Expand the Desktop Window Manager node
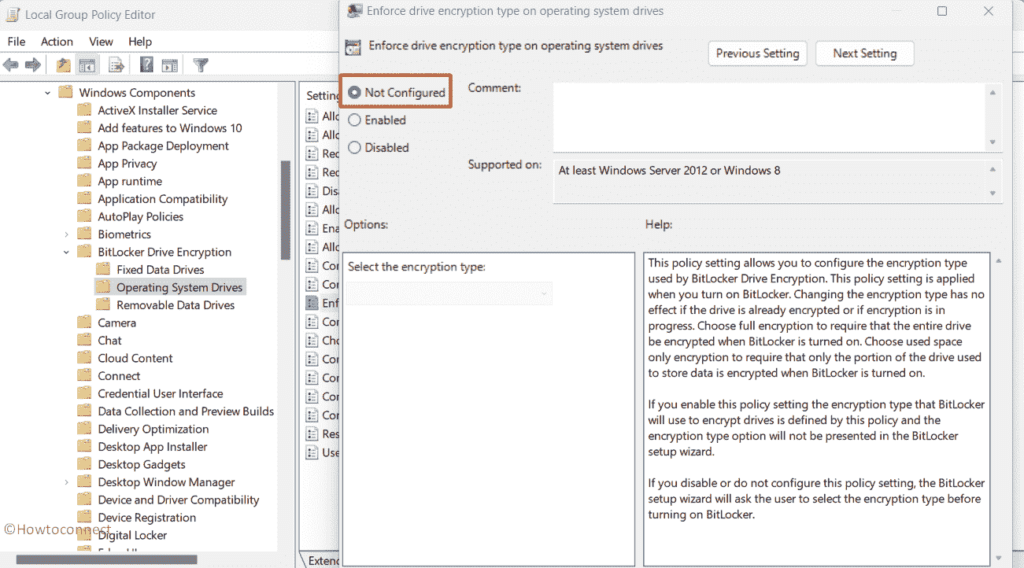The width and height of the screenshot is (1024, 568). (x=66, y=482)
